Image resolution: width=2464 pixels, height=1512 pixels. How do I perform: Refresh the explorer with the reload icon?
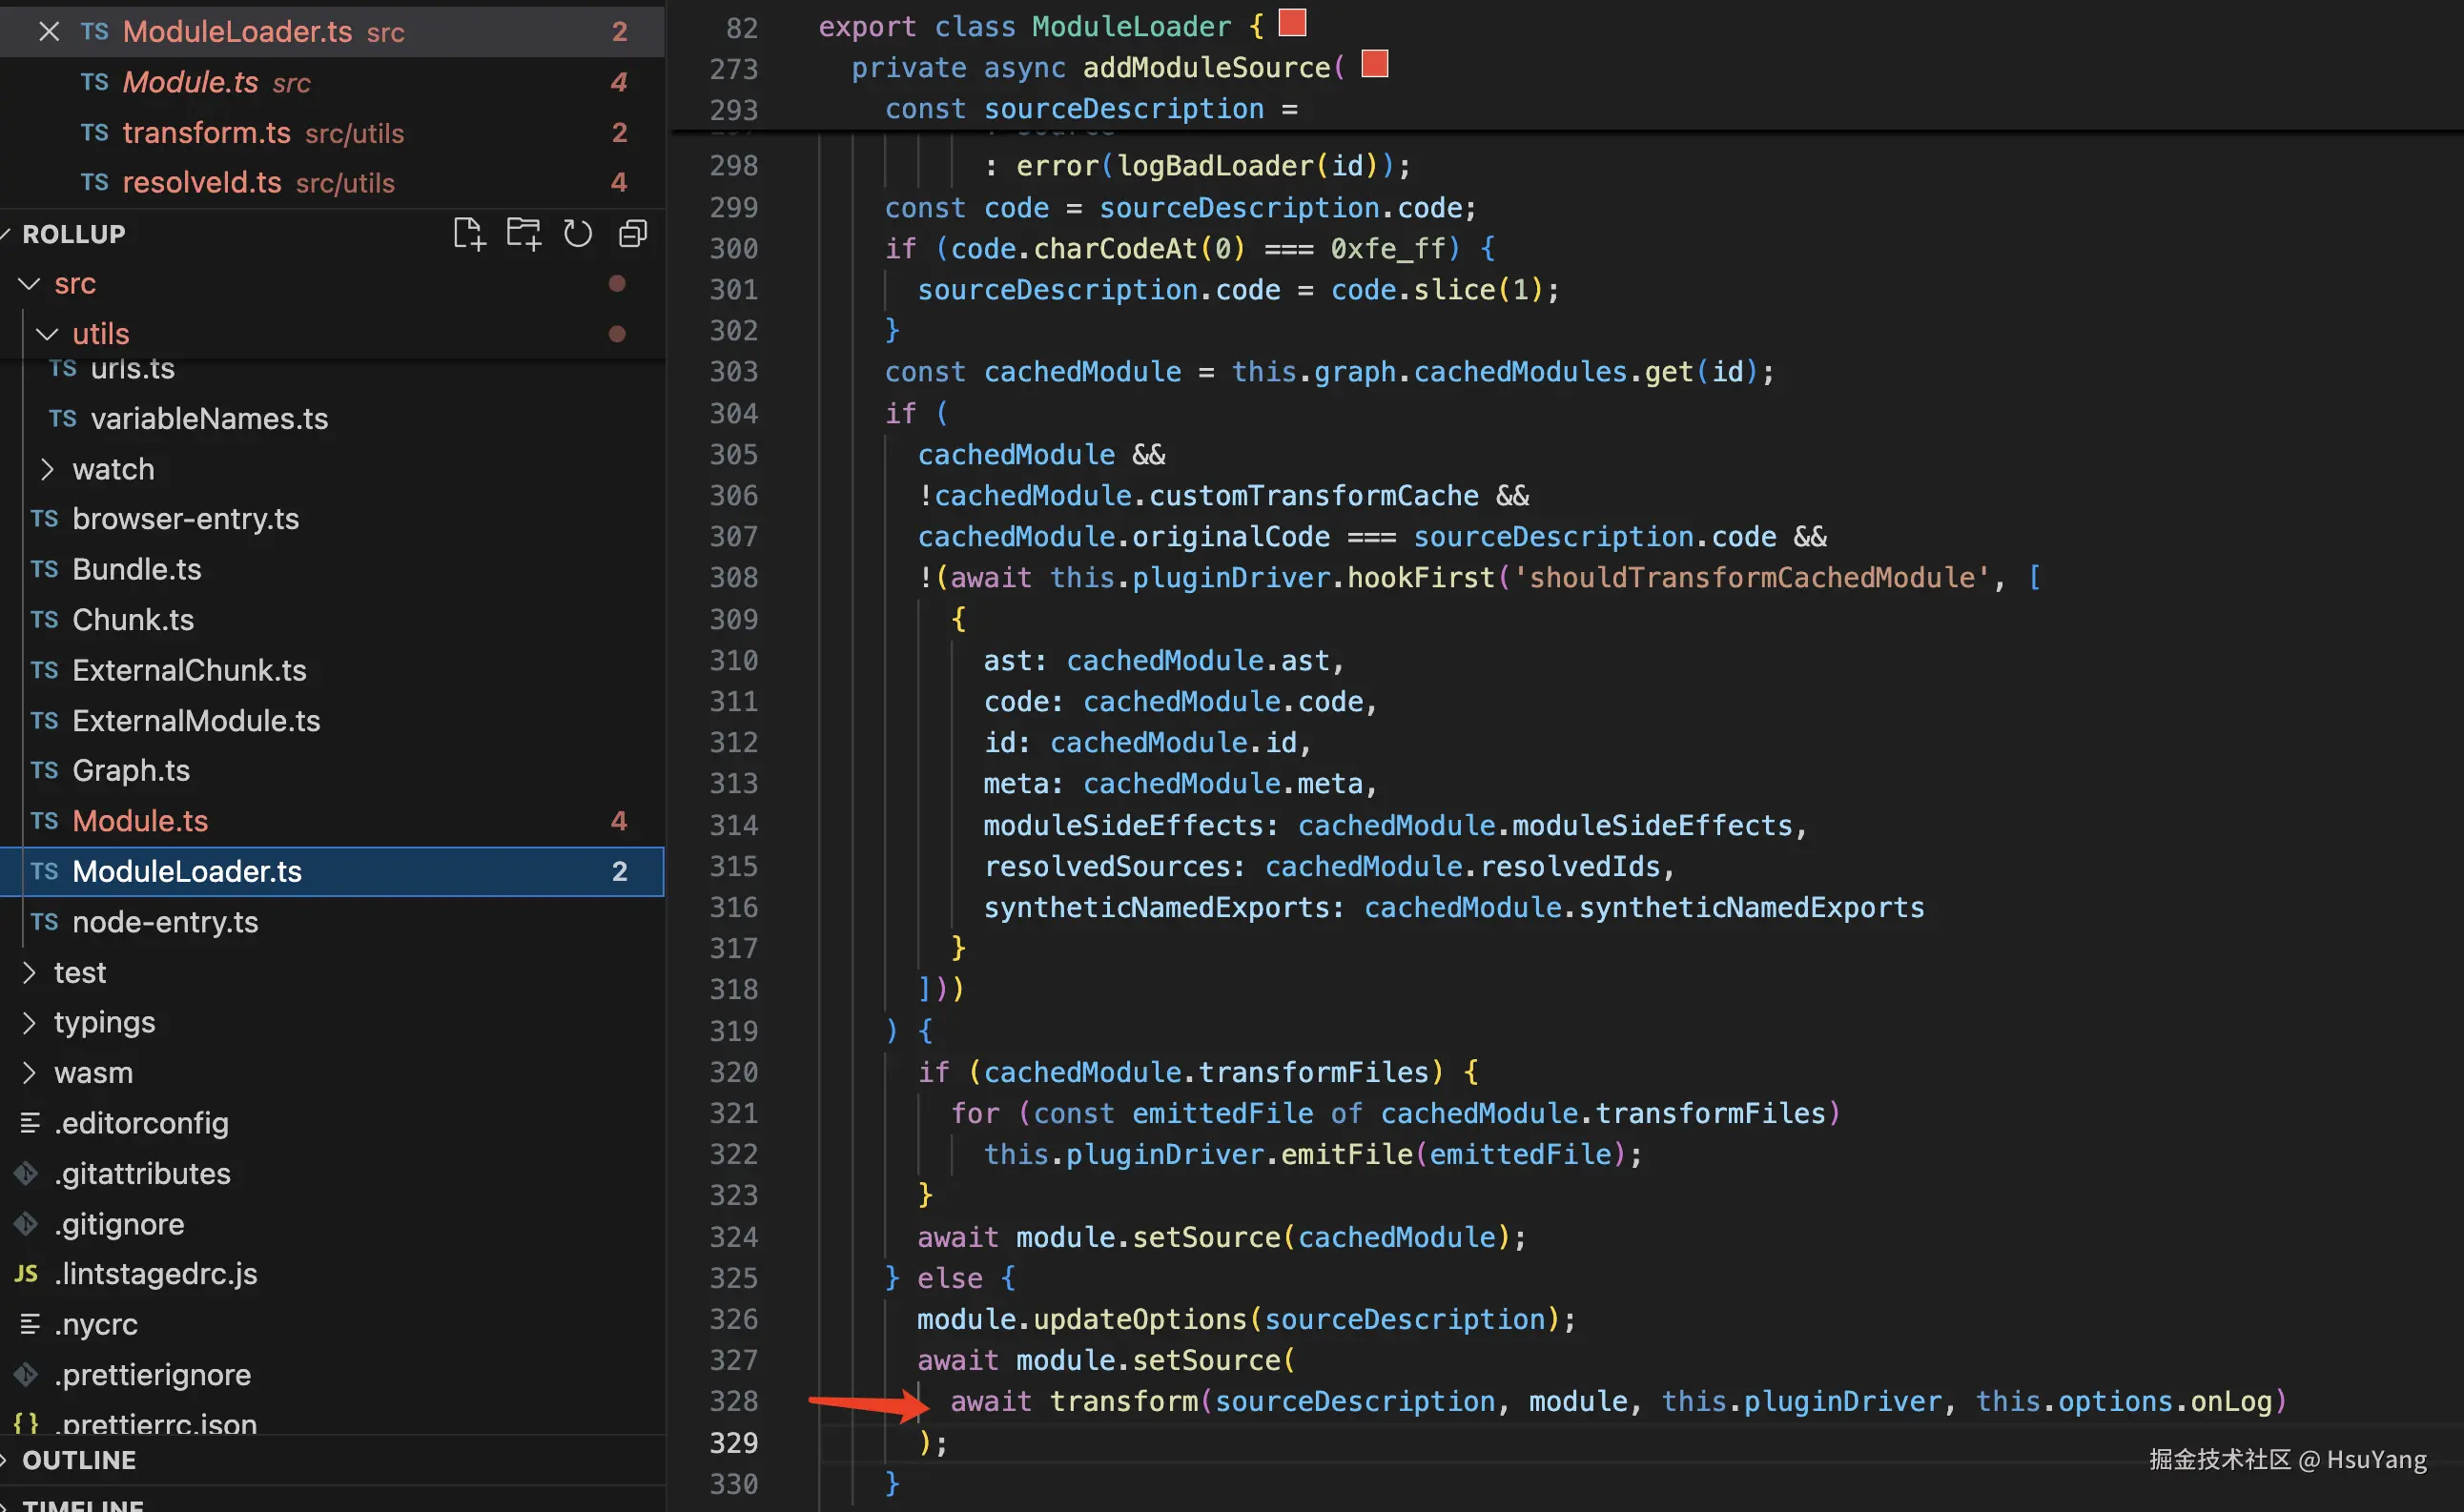[578, 234]
